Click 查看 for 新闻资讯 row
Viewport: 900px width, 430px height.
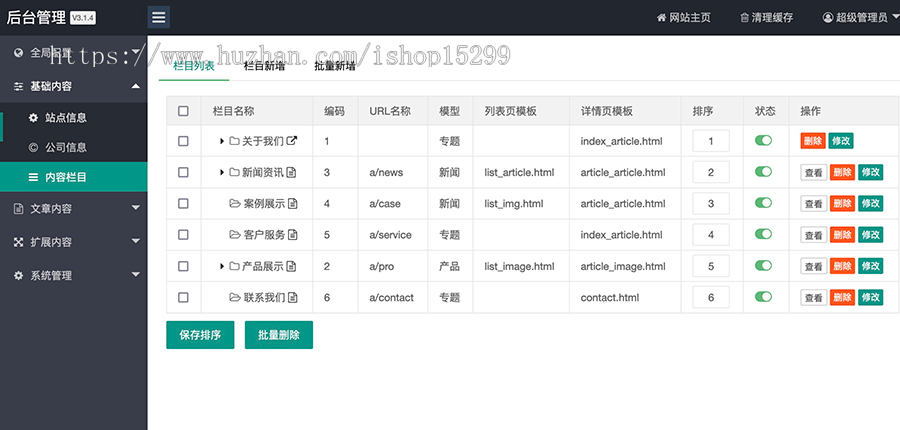(x=814, y=172)
